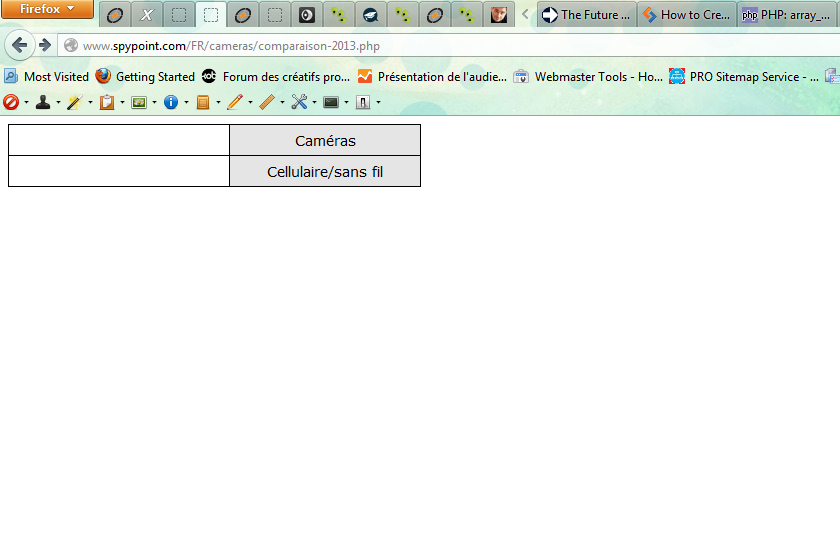The height and width of the screenshot is (538, 840).
Task: Expand the Images dropdown arrow
Action: [154, 102]
